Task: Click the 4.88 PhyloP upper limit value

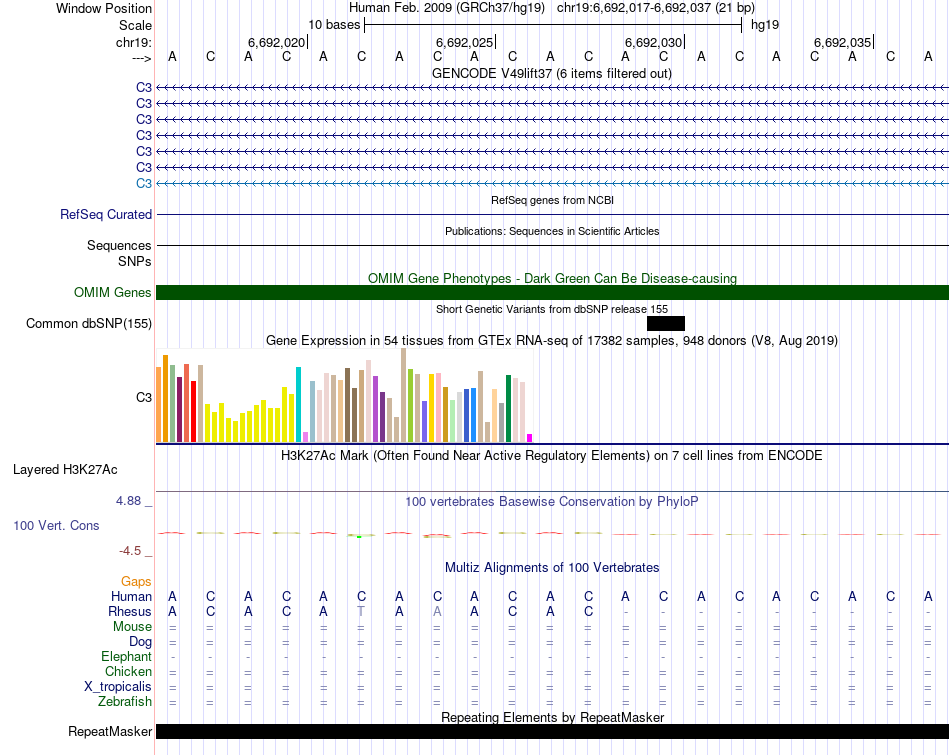Action: click(128, 501)
